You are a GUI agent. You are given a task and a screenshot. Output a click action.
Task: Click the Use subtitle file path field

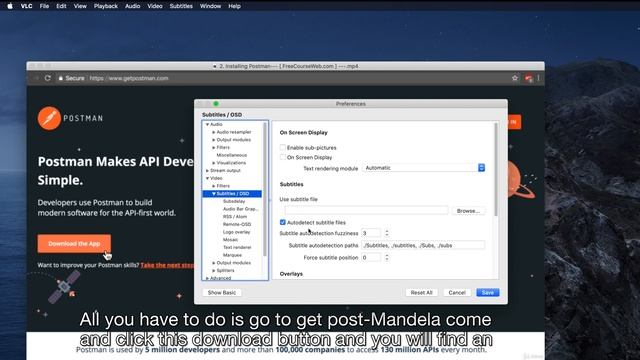(x=367, y=211)
